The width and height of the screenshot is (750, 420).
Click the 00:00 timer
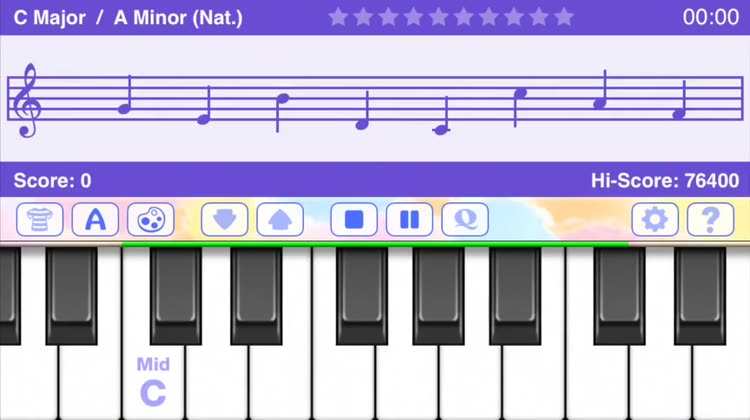click(711, 17)
